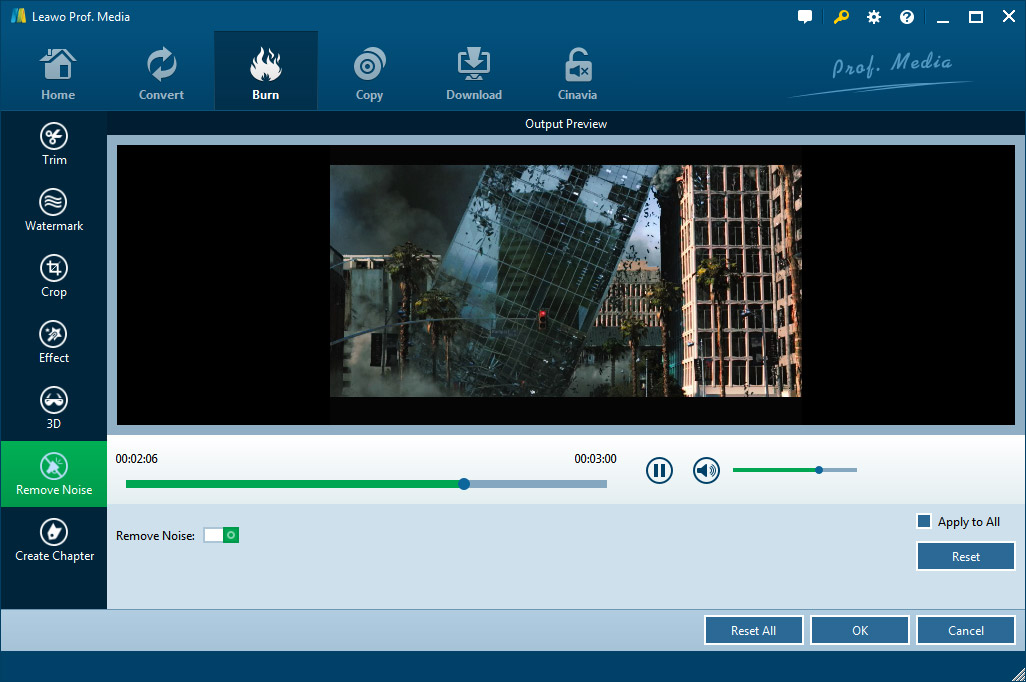Screen dimensions: 1026x682
Task: Enable the Apply to All checkbox
Action: pyautogui.click(x=924, y=522)
